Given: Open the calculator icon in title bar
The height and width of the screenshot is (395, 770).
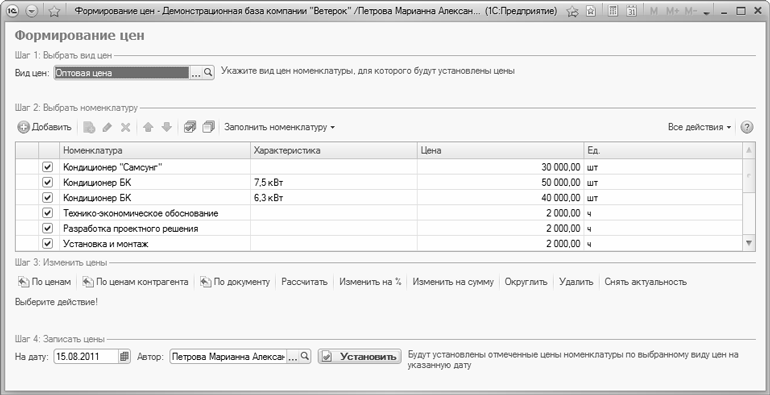Looking at the screenshot, I should (x=612, y=11).
